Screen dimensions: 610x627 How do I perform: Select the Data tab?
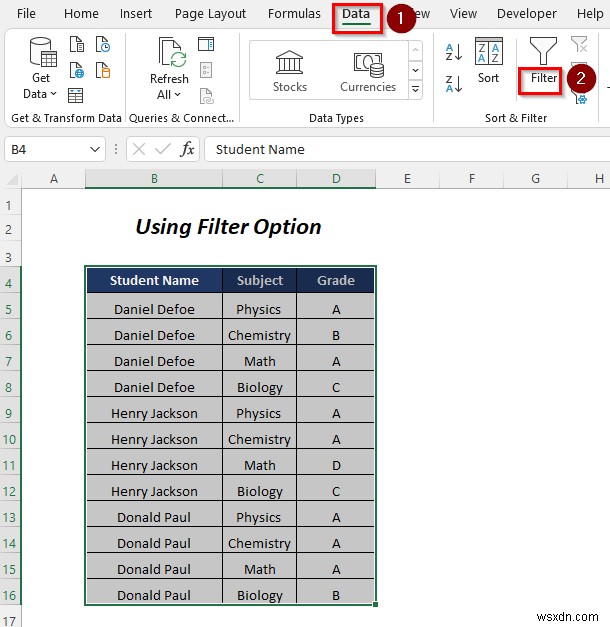coord(356,14)
